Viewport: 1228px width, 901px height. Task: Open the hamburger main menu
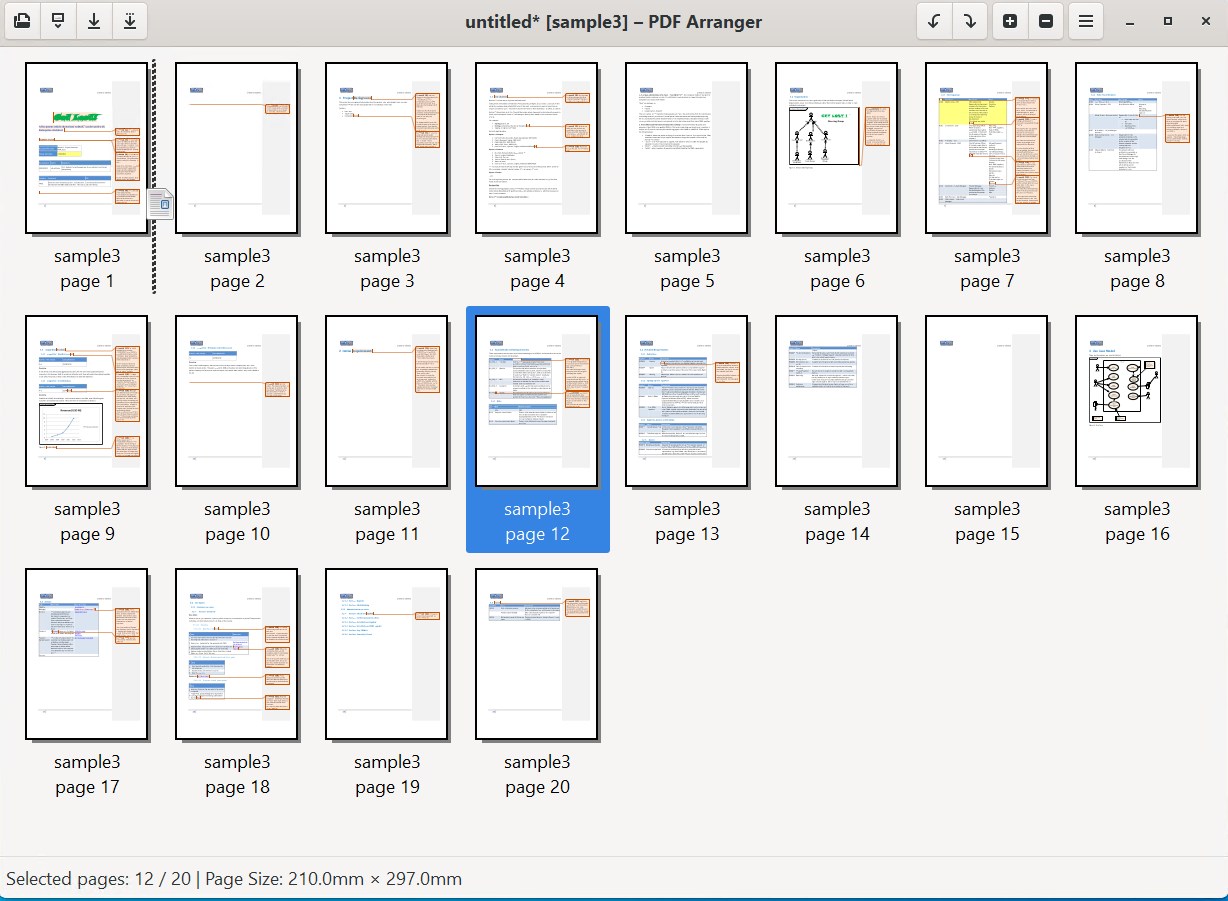point(1086,21)
